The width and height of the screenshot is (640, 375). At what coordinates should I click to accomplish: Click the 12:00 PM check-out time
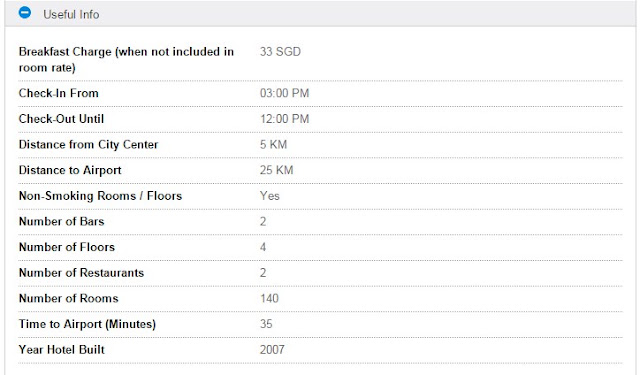(284, 119)
